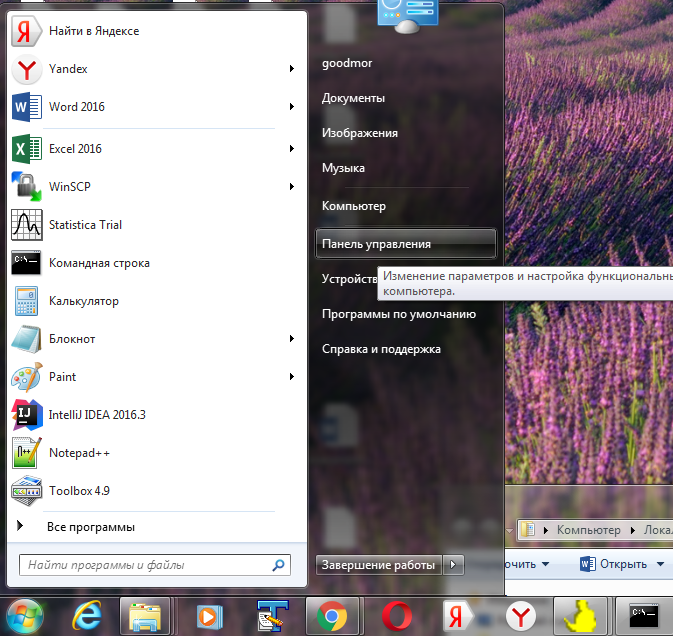Image resolution: width=673 pixels, height=636 pixels.
Task: Show Все программы list
Action: [x=90, y=526]
